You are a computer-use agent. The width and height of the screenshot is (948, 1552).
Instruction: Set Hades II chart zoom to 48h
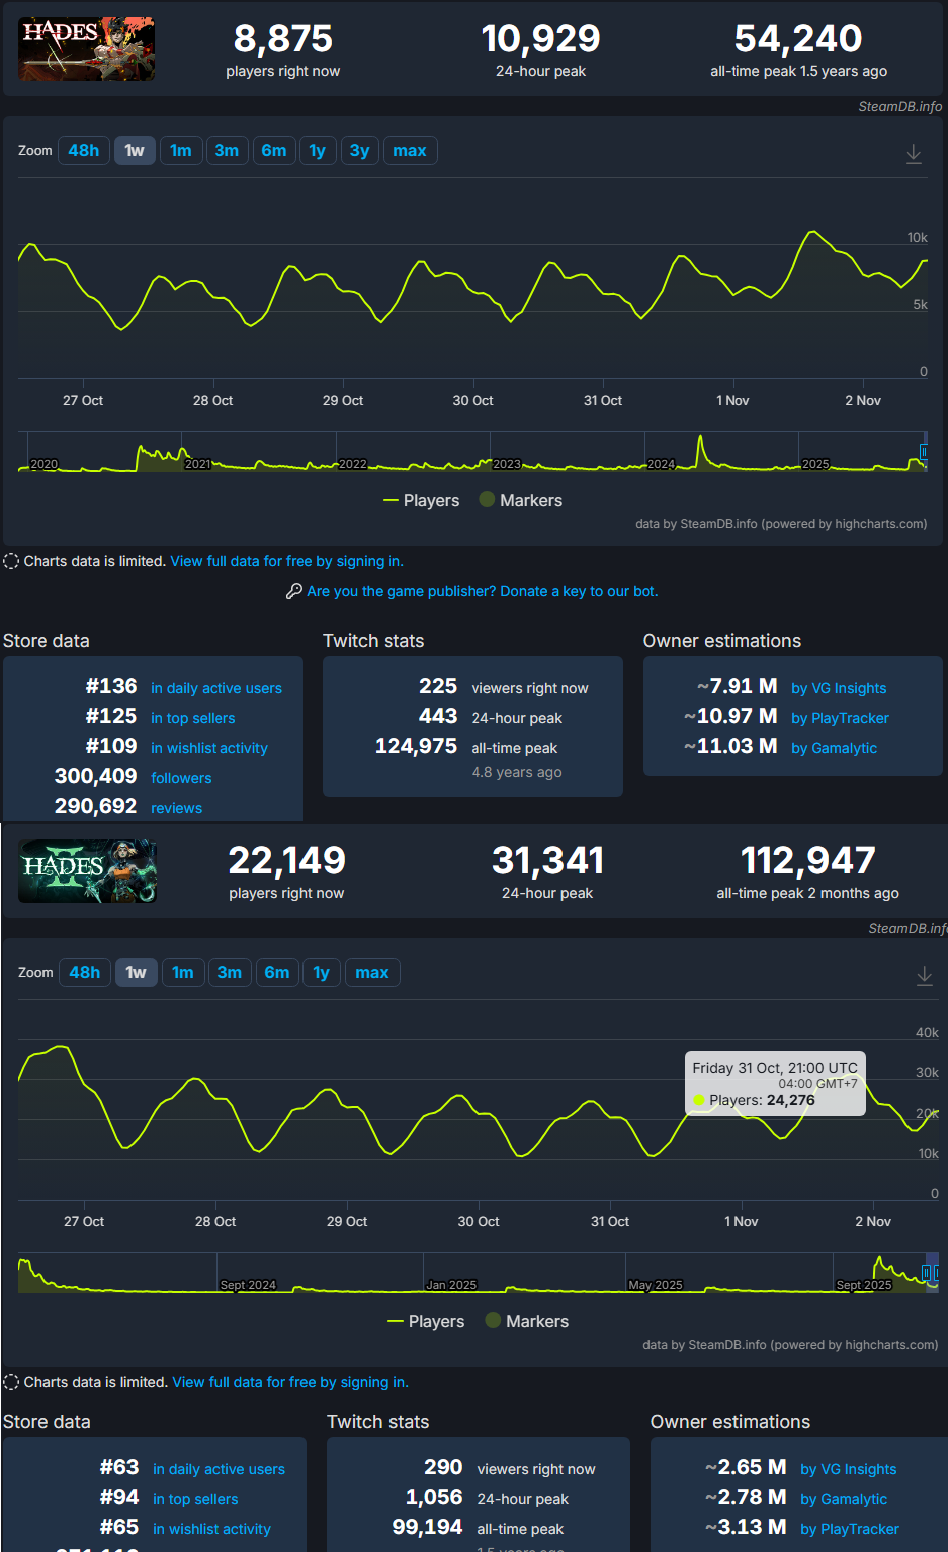(85, 972)
